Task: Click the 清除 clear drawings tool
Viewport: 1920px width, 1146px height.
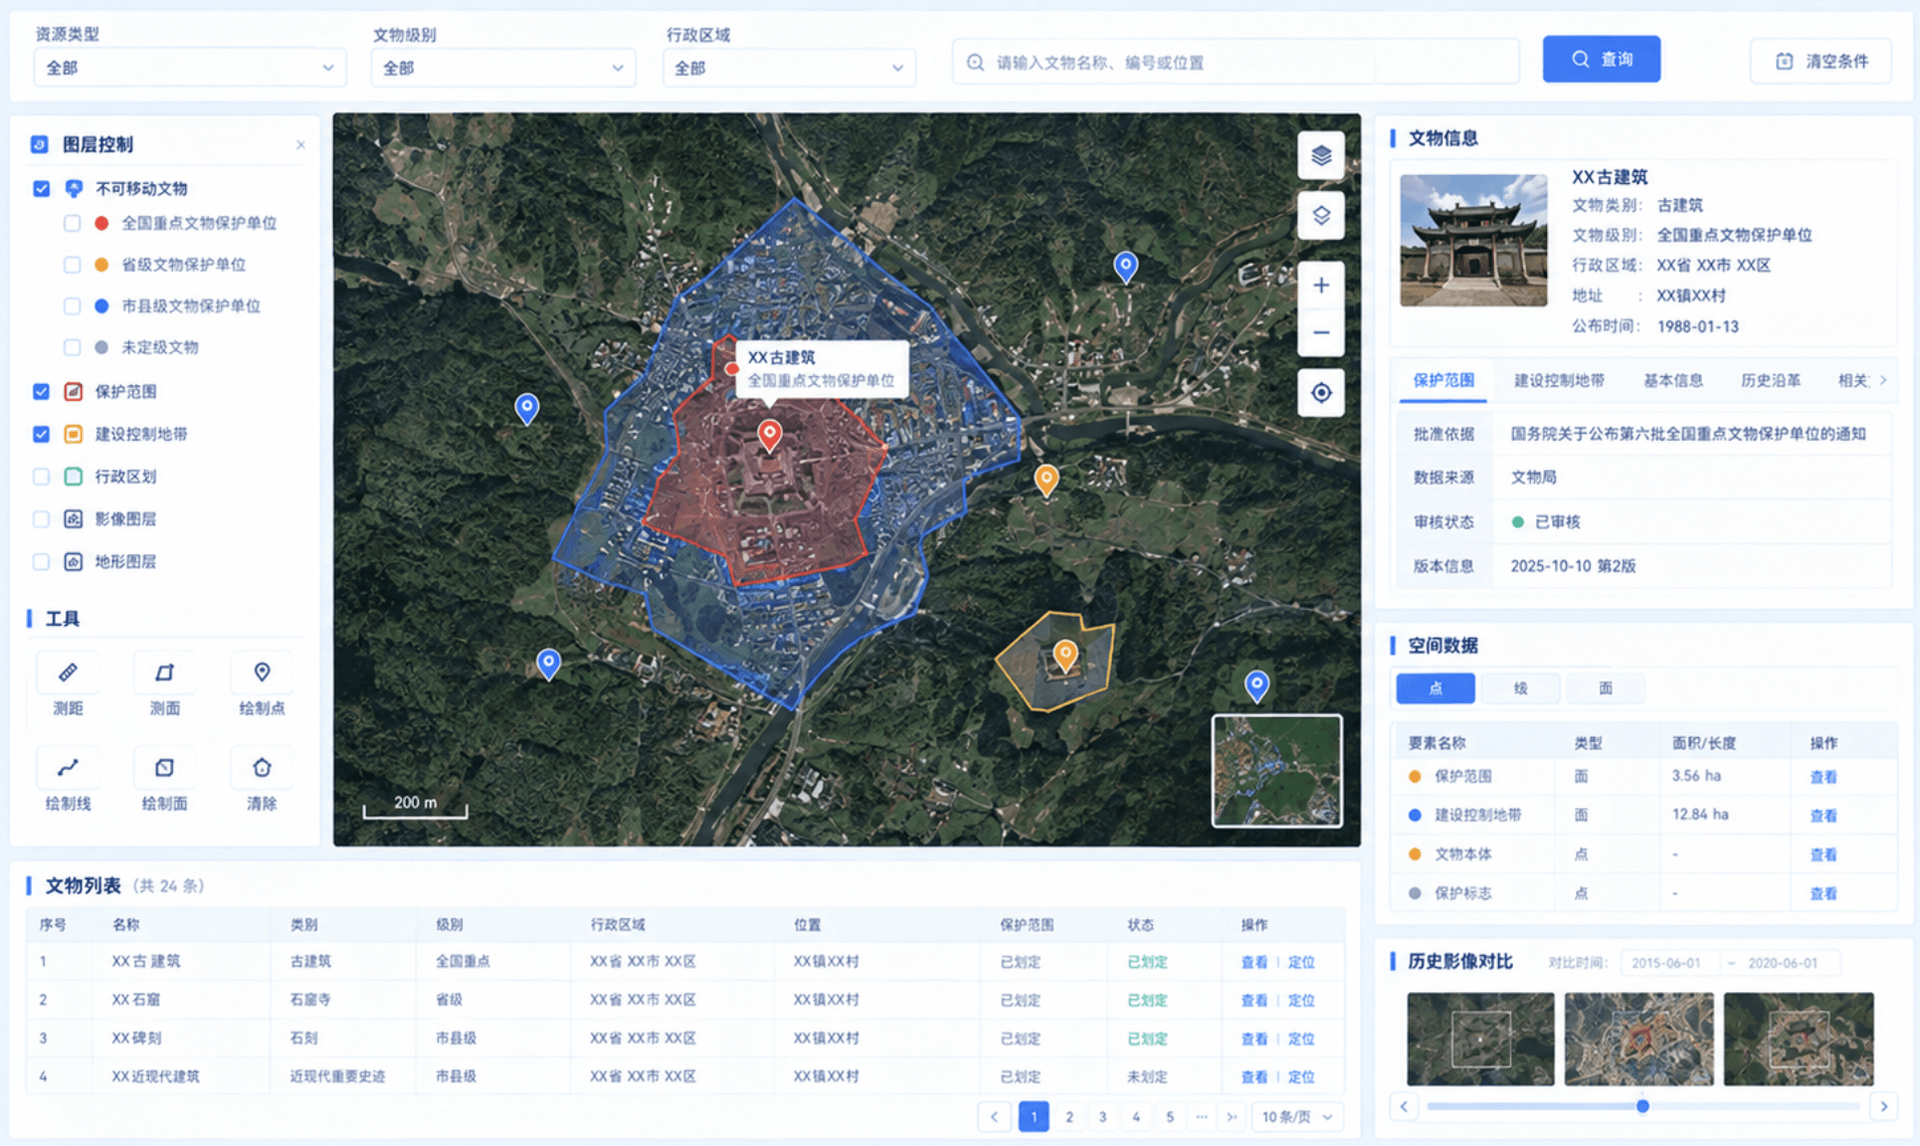Action: coord(262,779)
